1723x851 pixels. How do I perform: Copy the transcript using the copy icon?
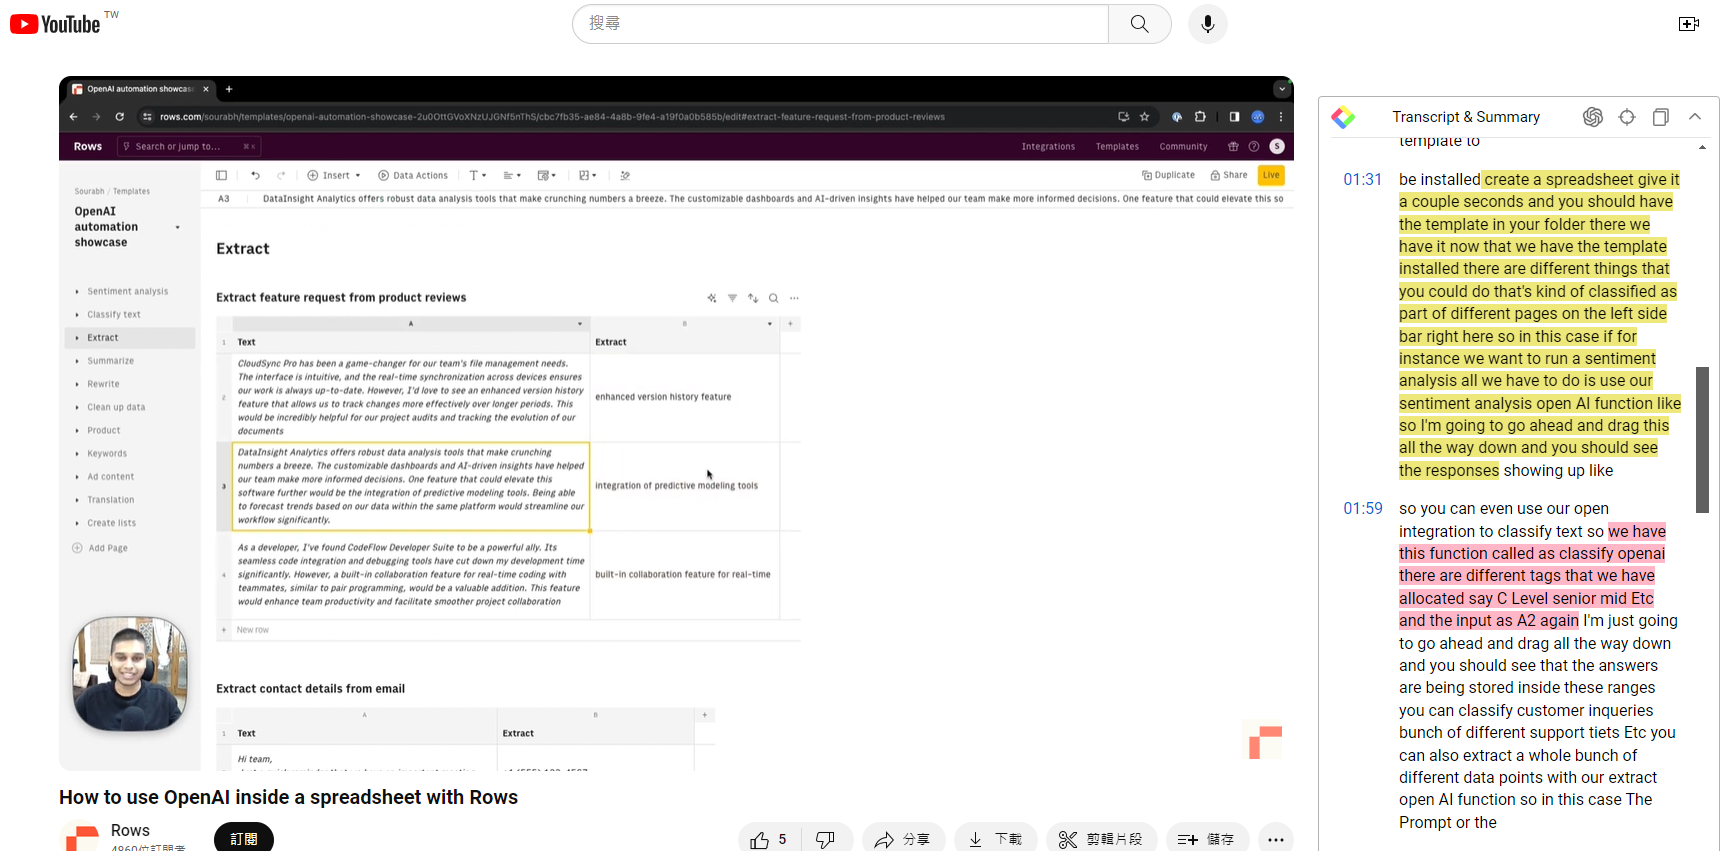pyautogui.click(x=1660, y=117)
